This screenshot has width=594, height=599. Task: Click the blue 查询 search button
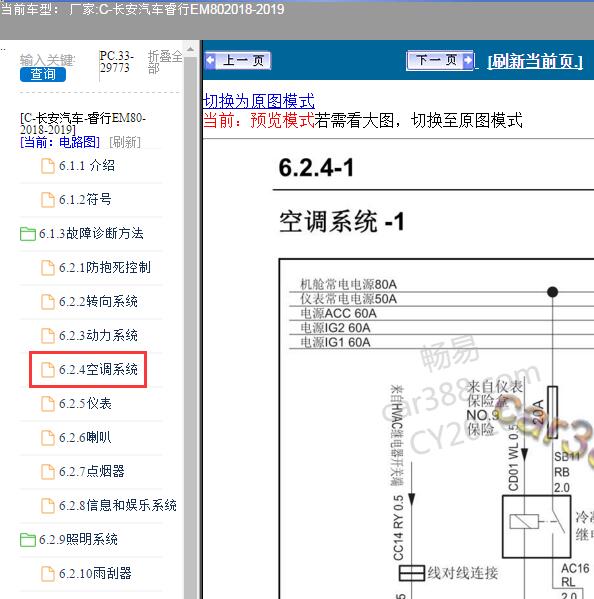(43, 74)
